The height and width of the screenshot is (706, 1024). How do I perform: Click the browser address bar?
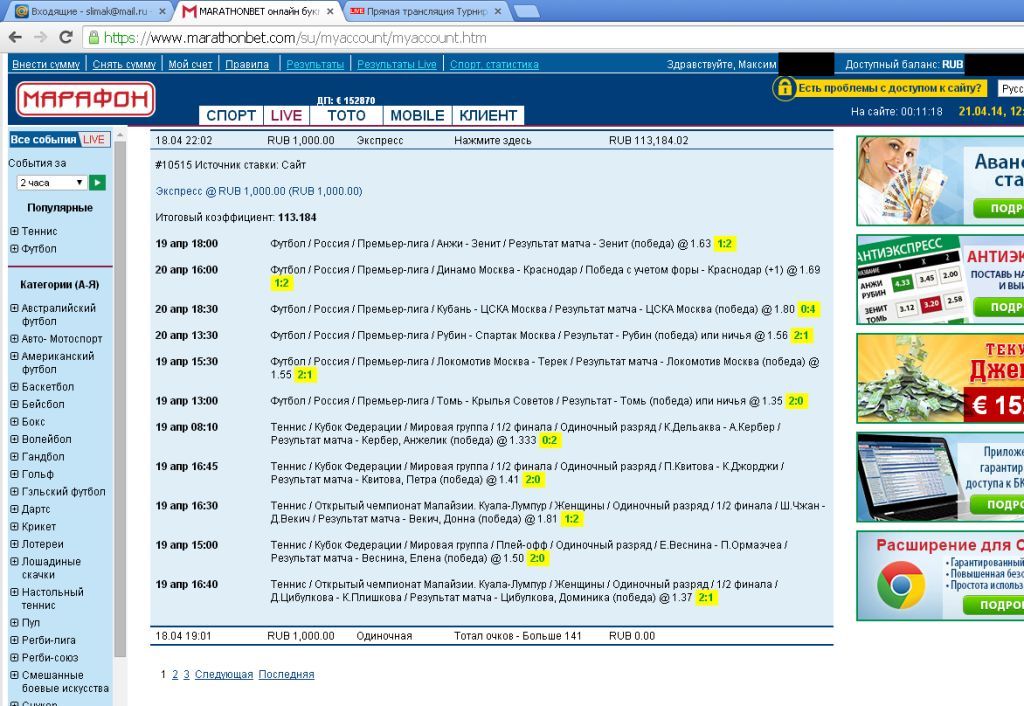(555, 37)
